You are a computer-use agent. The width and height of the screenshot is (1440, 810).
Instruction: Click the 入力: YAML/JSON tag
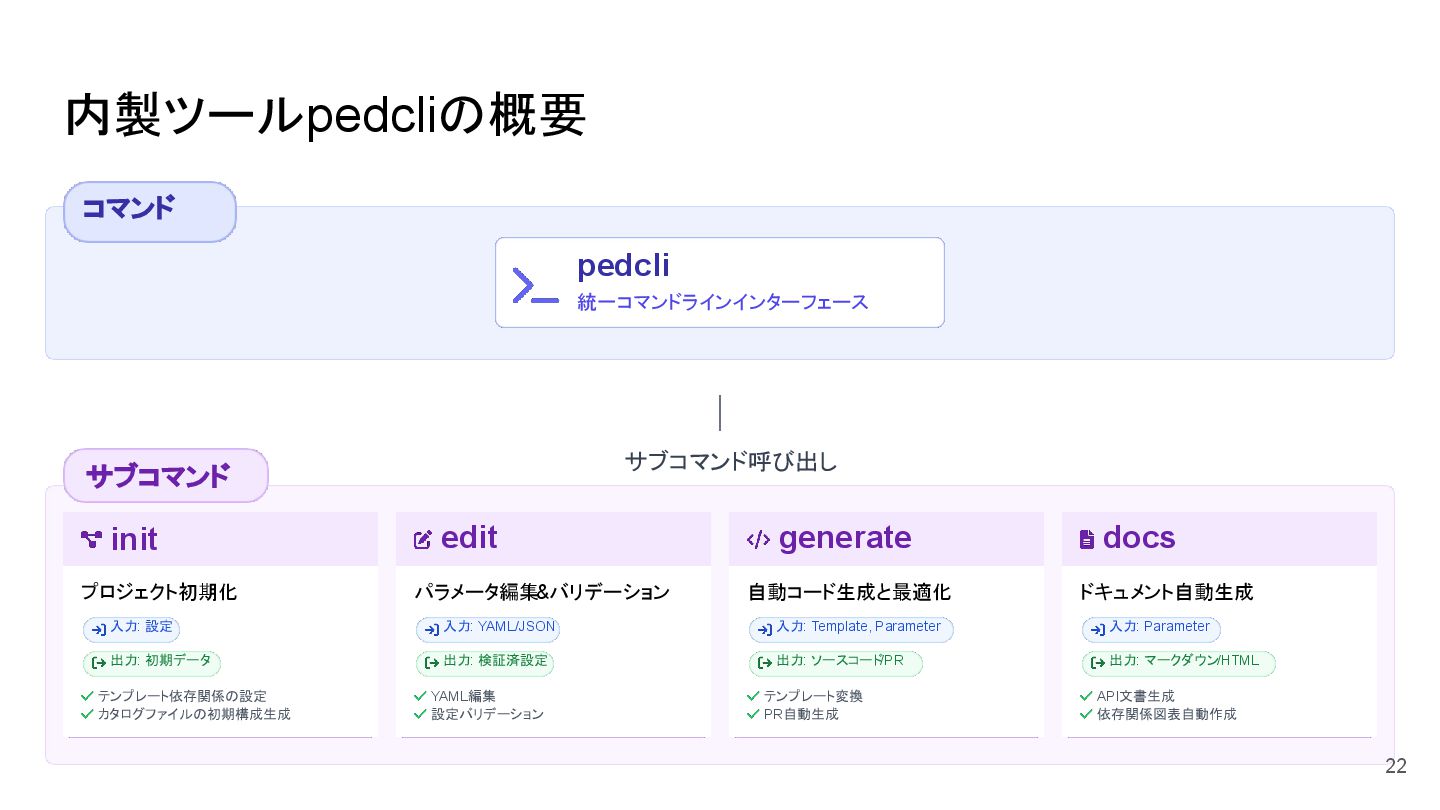pyautogui.click(x=488, y=628)
